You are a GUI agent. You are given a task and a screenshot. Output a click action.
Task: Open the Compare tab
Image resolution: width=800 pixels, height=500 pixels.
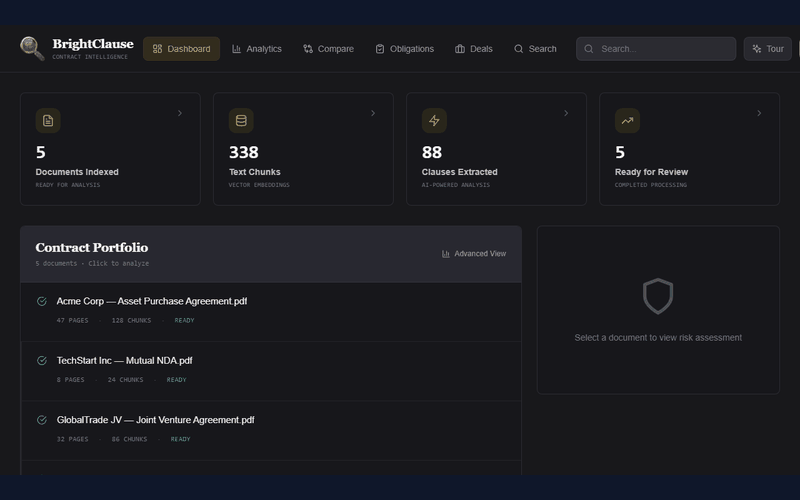point(328,49)
